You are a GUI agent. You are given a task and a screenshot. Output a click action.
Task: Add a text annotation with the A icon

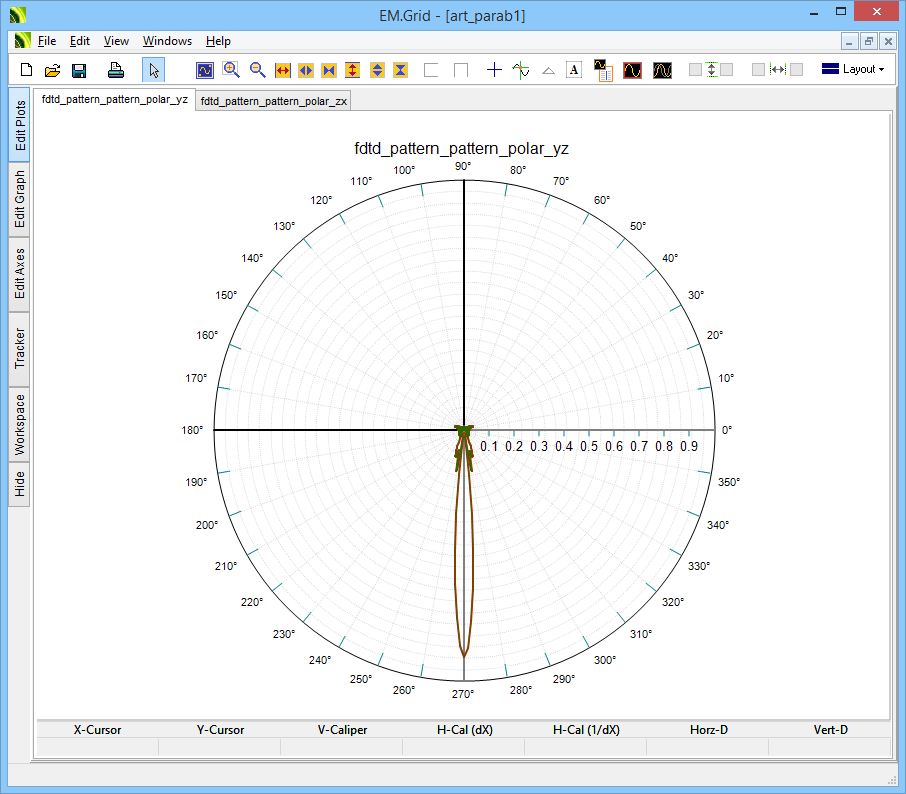tap(574, 70)
